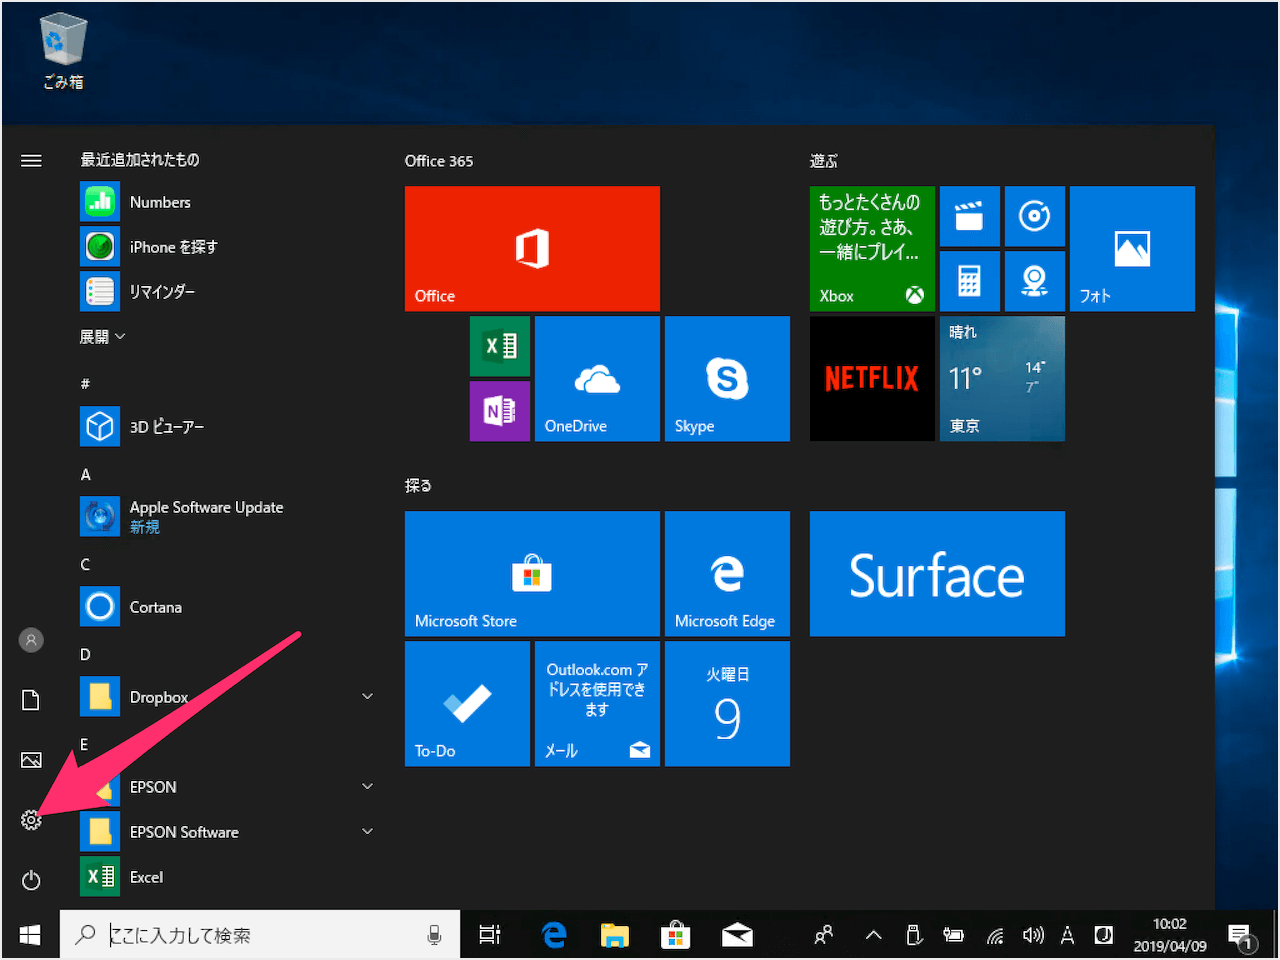Open Microsoft Store from the taskbar
The image size is (1280, 960).
click(675, 935)
